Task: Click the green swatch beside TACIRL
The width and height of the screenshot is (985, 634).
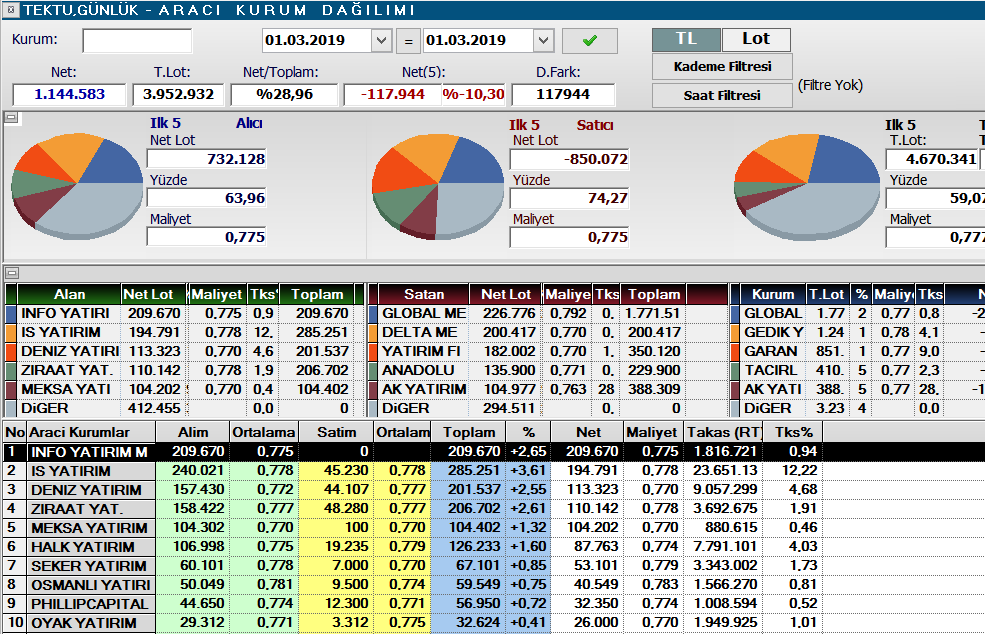Action: tap(735, 371)
